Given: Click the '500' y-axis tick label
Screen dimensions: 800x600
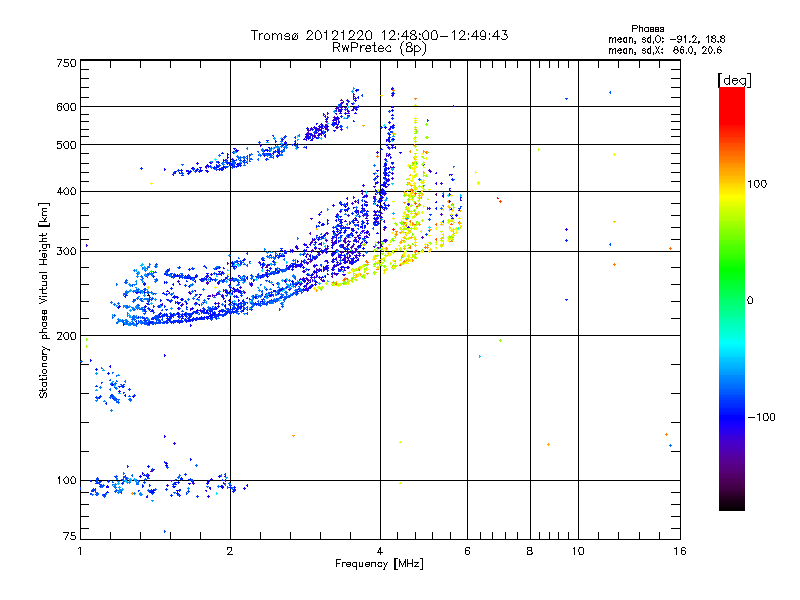Looking at the screenshot, I should [66, 145].
